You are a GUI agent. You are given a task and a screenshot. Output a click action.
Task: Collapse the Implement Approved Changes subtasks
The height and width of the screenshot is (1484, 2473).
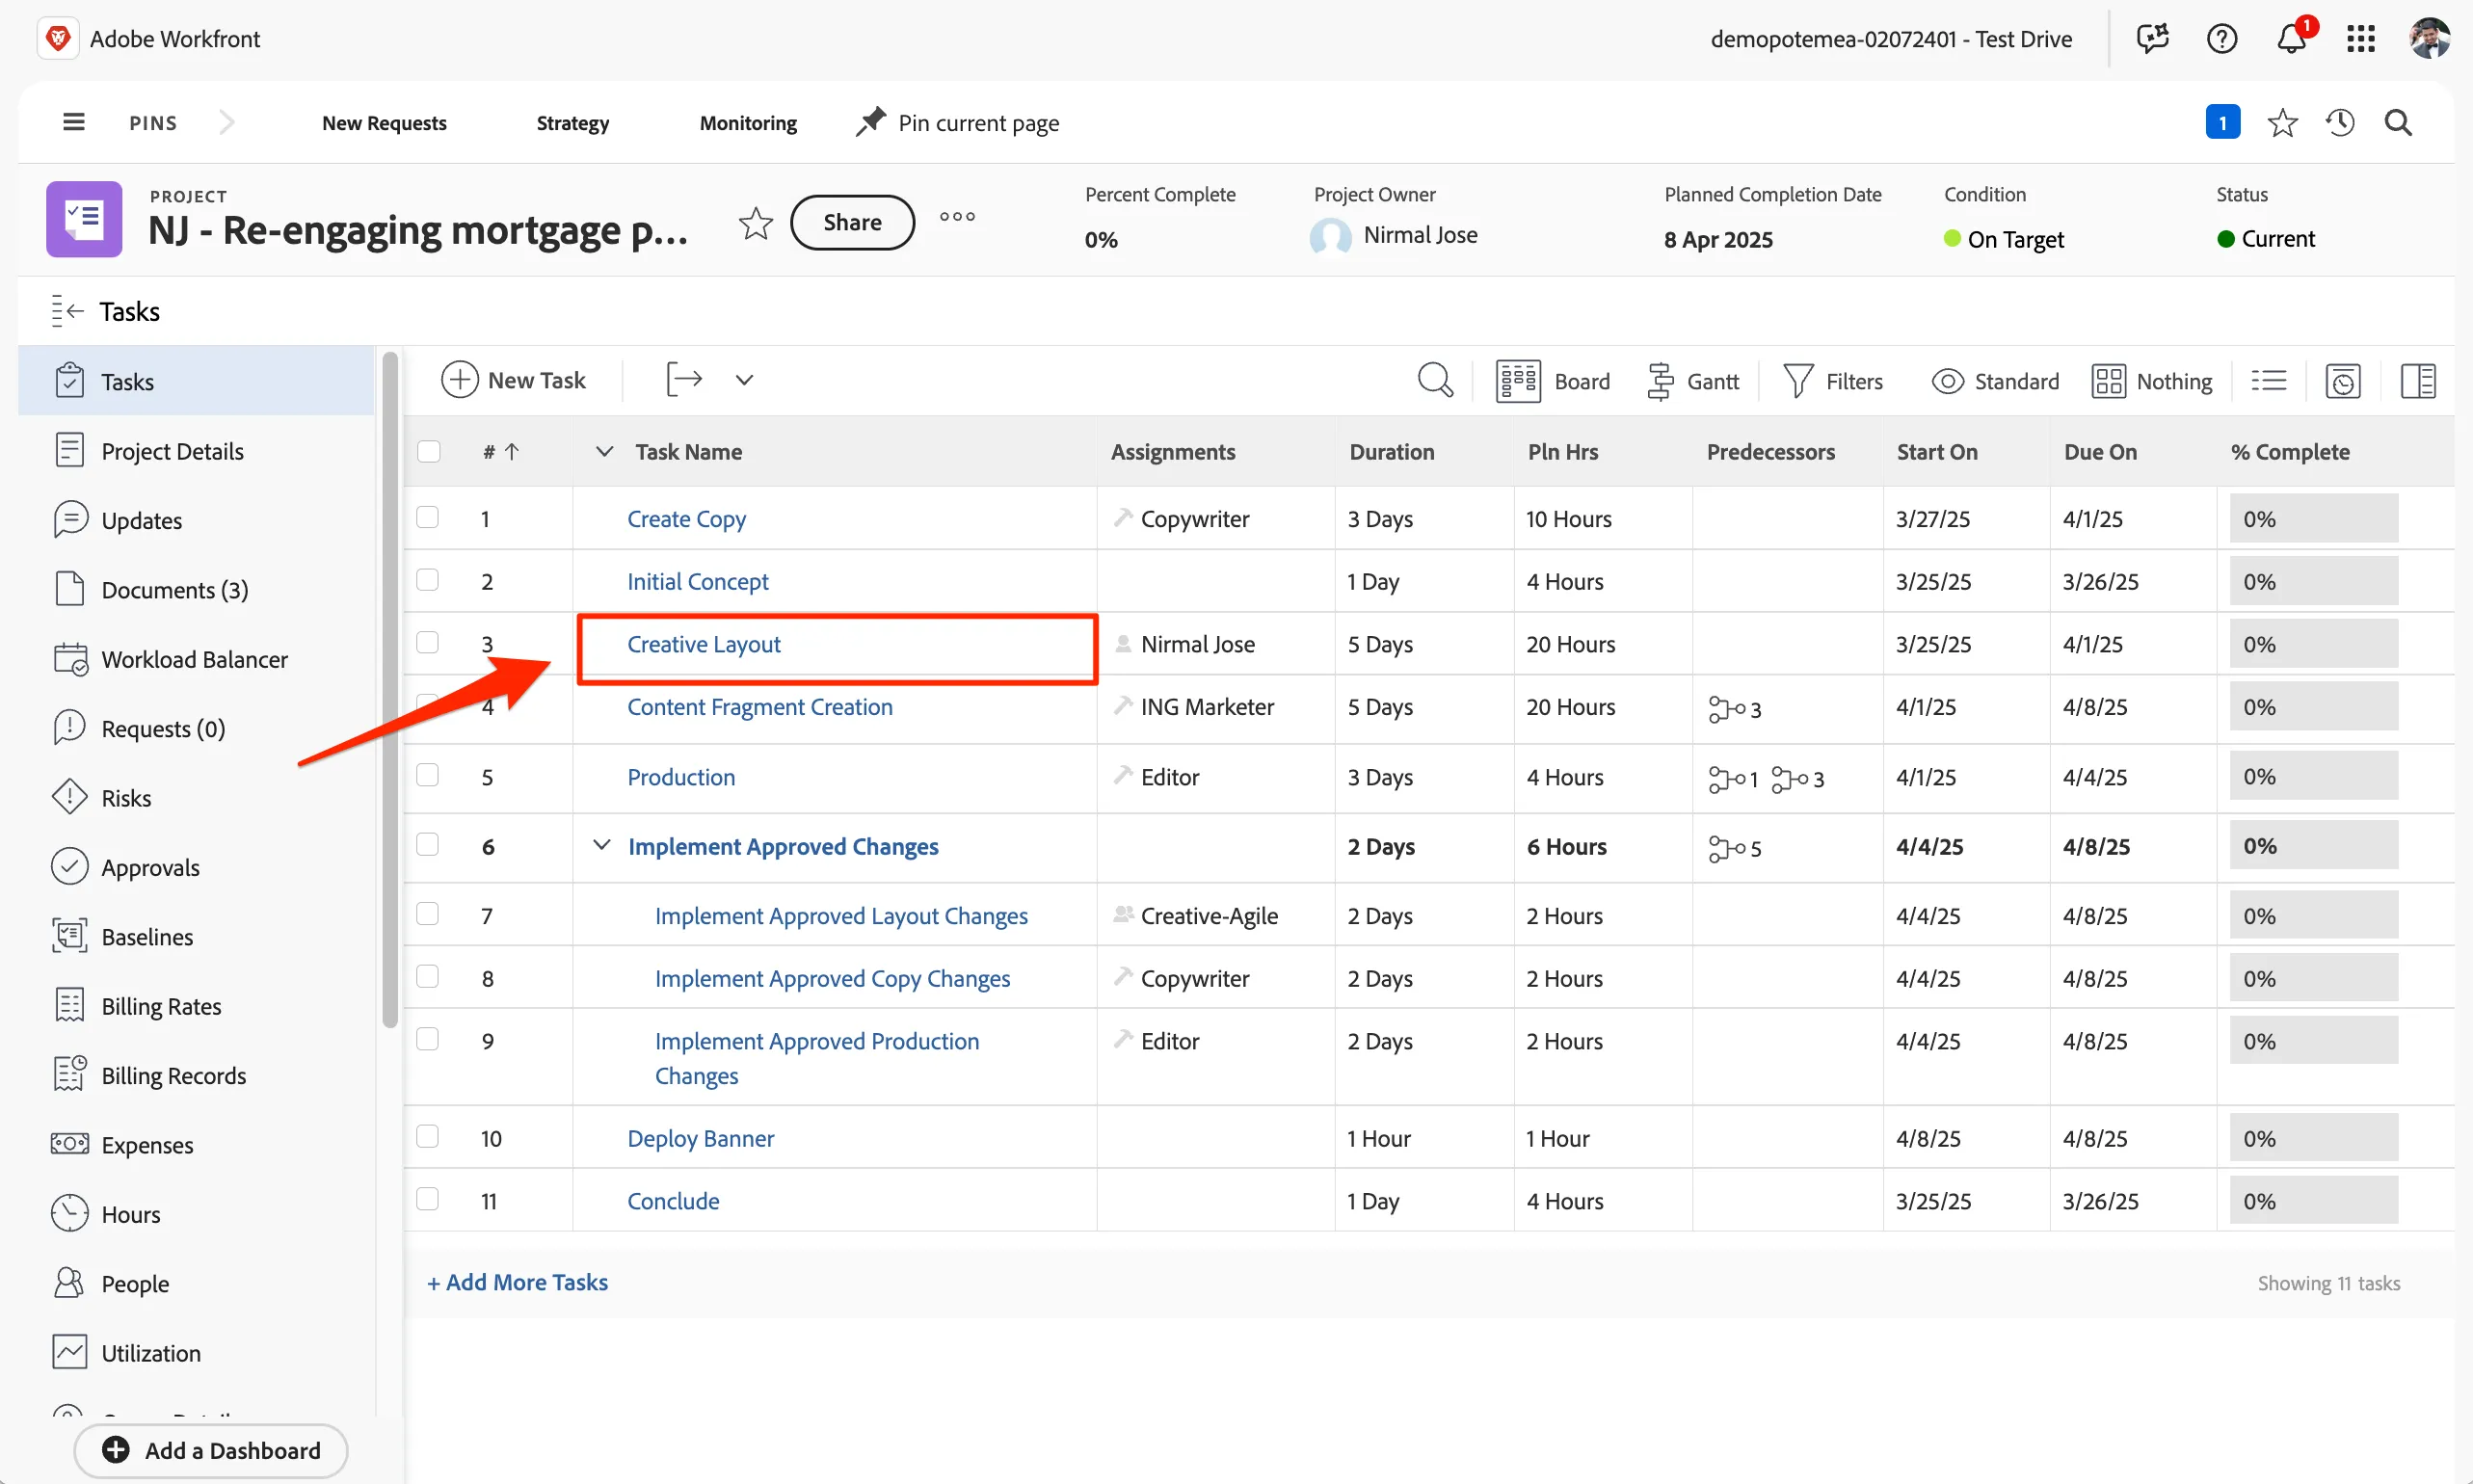[x=602, y=845]
